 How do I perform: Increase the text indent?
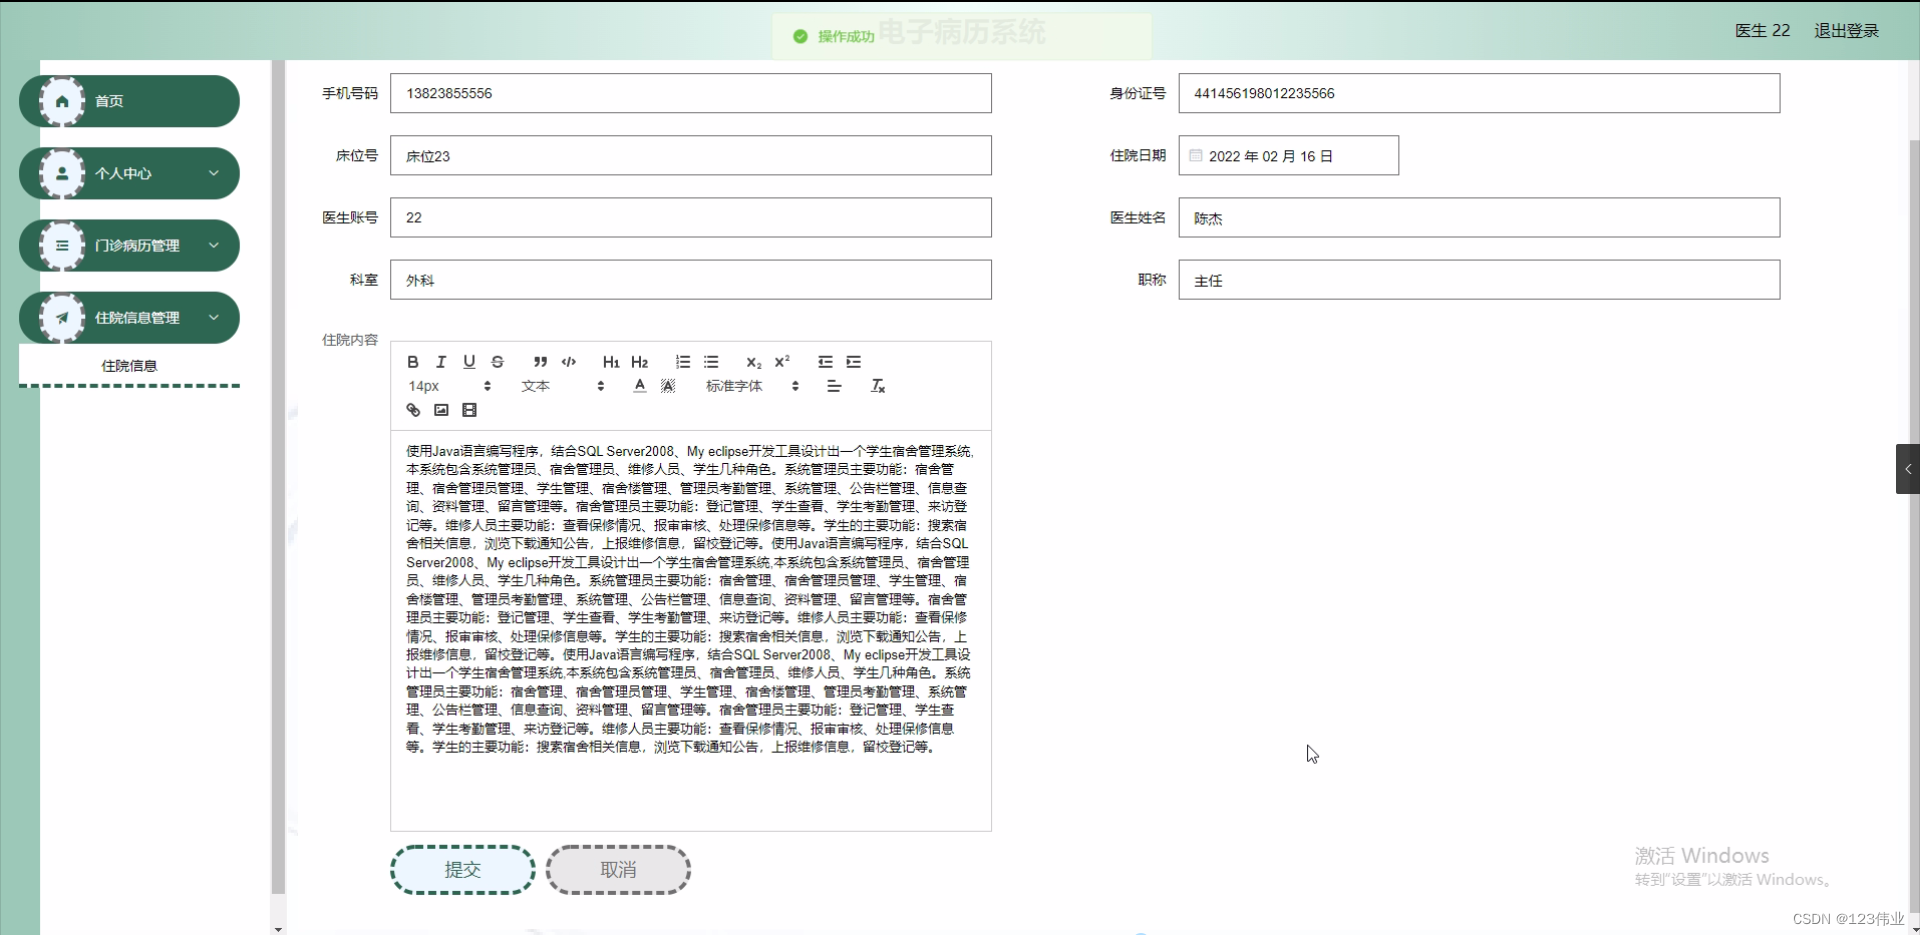pos(853,362)
